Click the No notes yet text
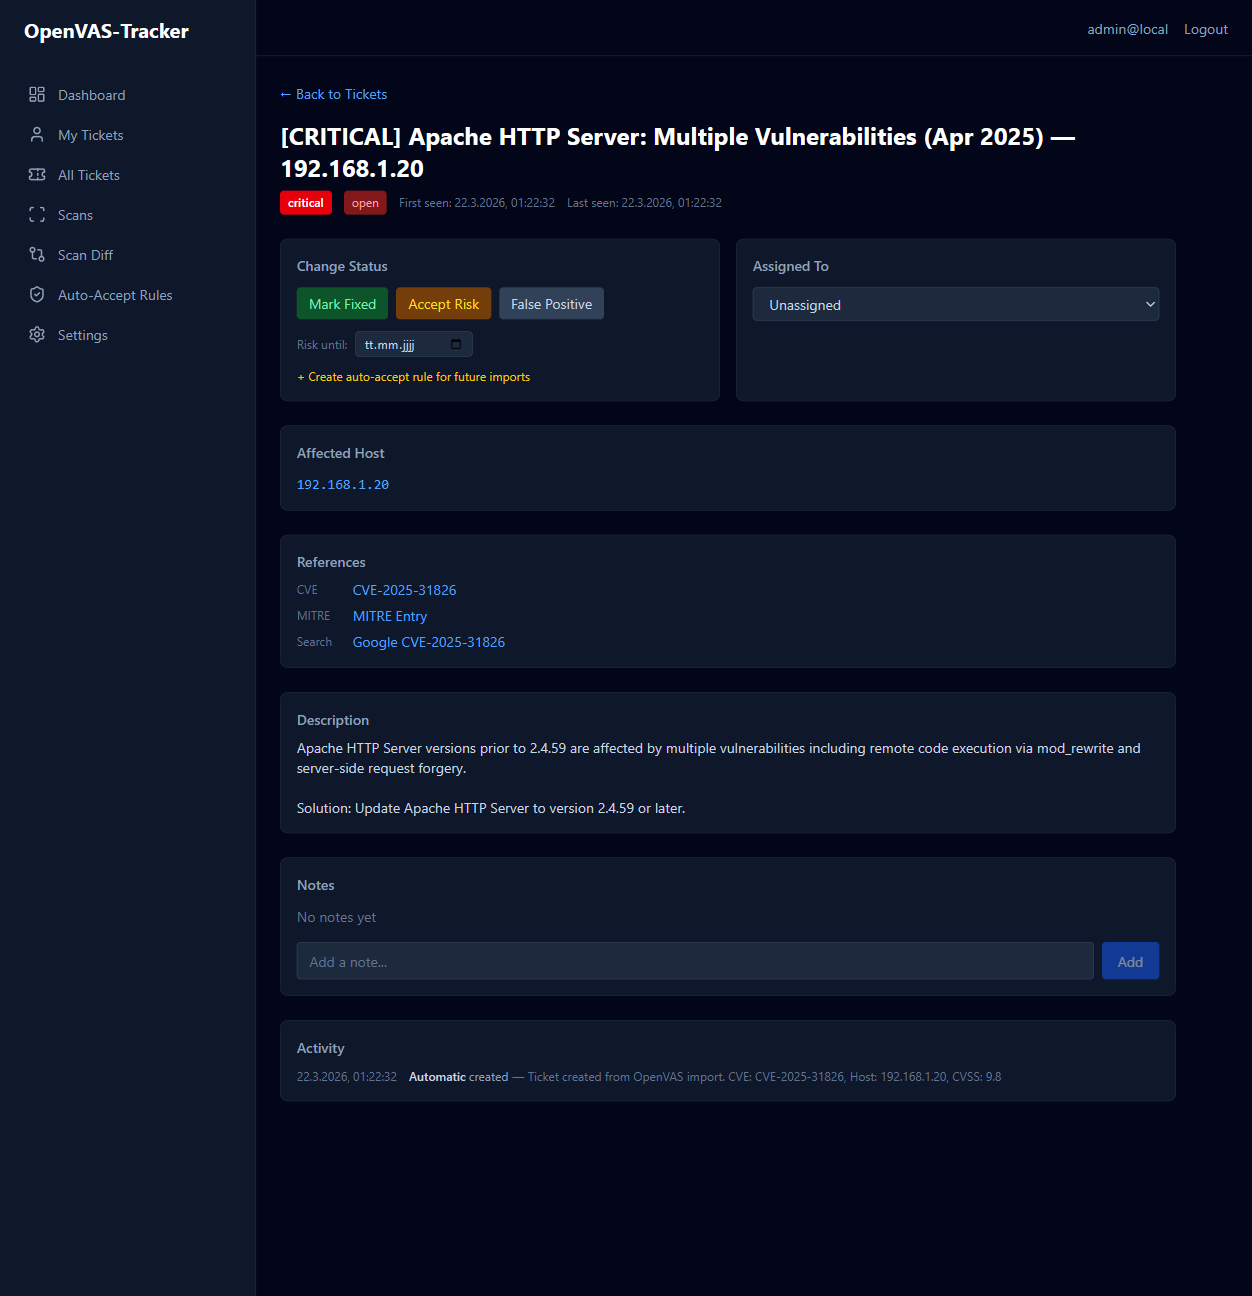Viewport: 1252px width, 1296px height. tap(337, 917)
